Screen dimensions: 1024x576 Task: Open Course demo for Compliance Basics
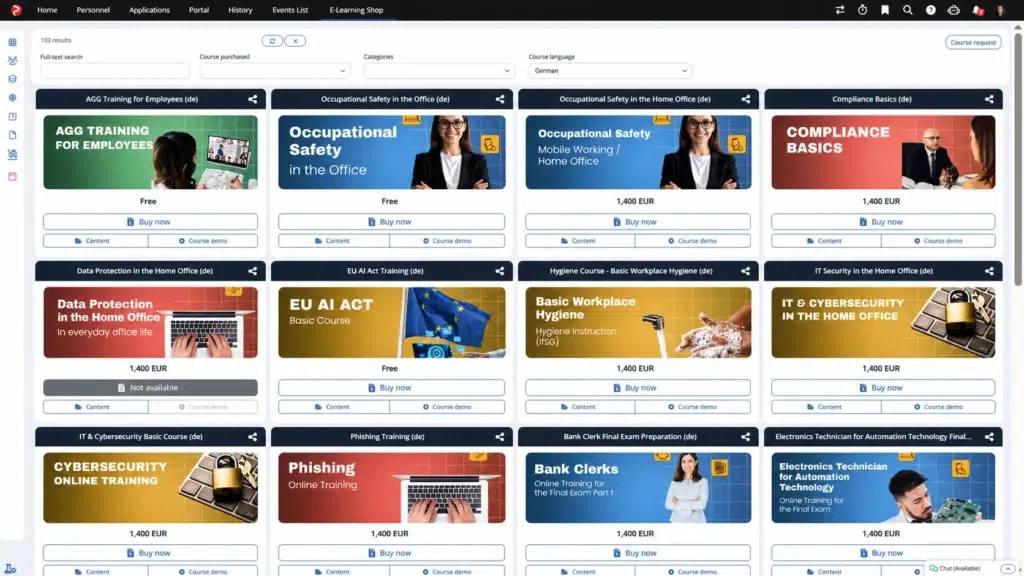pyautogui.click(x=938, y=241)
